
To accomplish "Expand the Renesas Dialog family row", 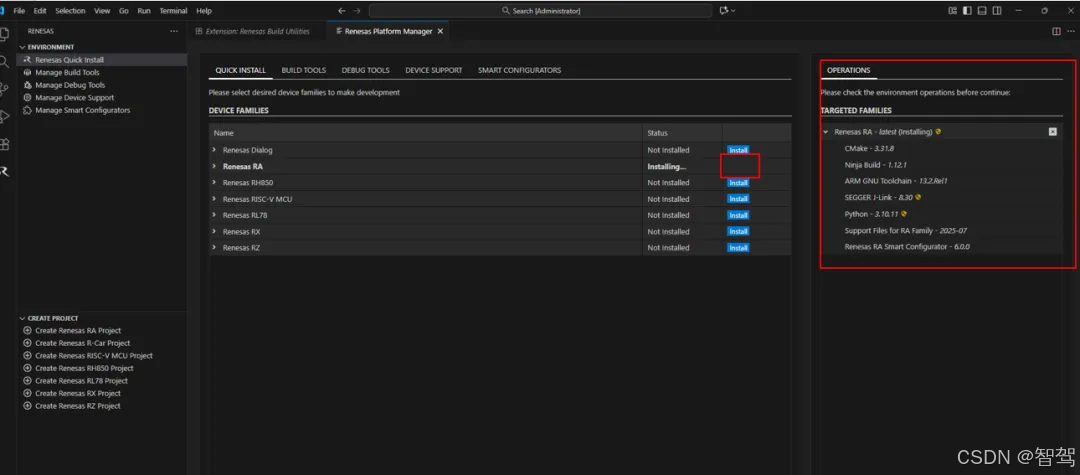I will tap(214, 149).
